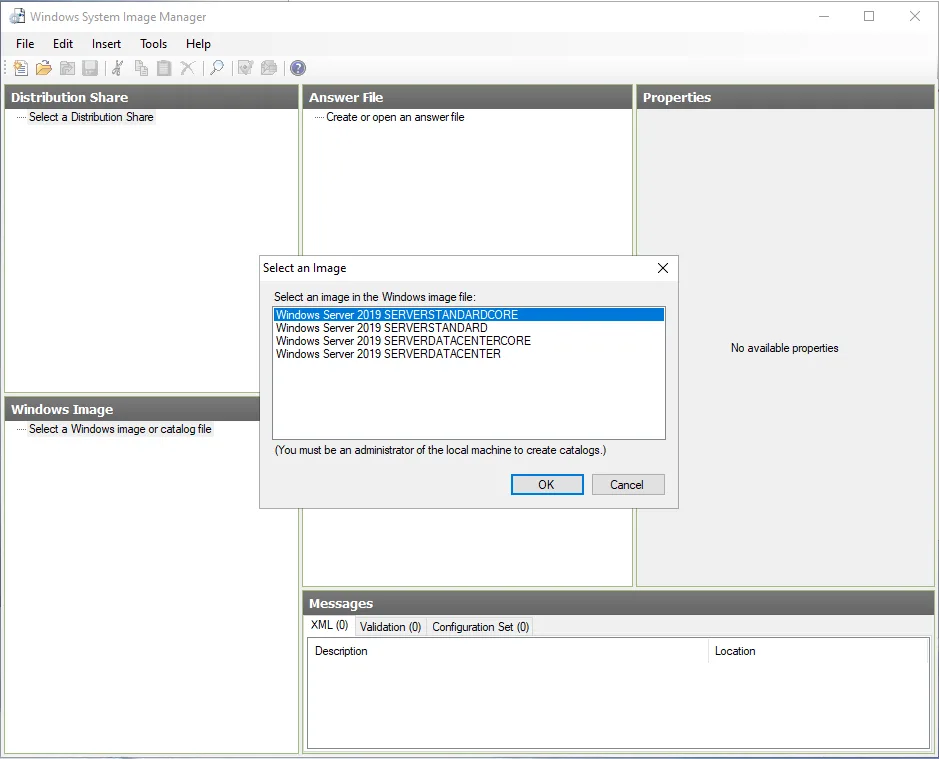Viewport: 939px width, 759px height.
Task: Click 'Select a Windows image or catalog file'
Action: tap(120, 429)
